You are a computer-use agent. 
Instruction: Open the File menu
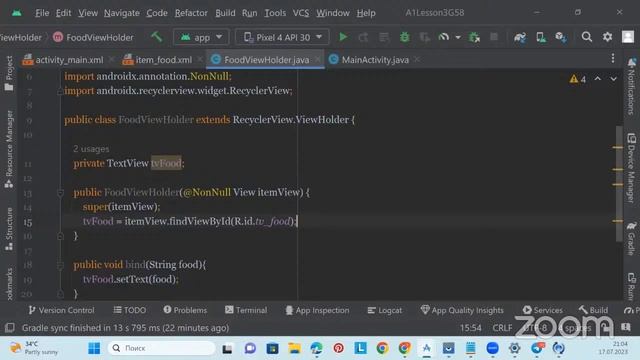point(42,13)
